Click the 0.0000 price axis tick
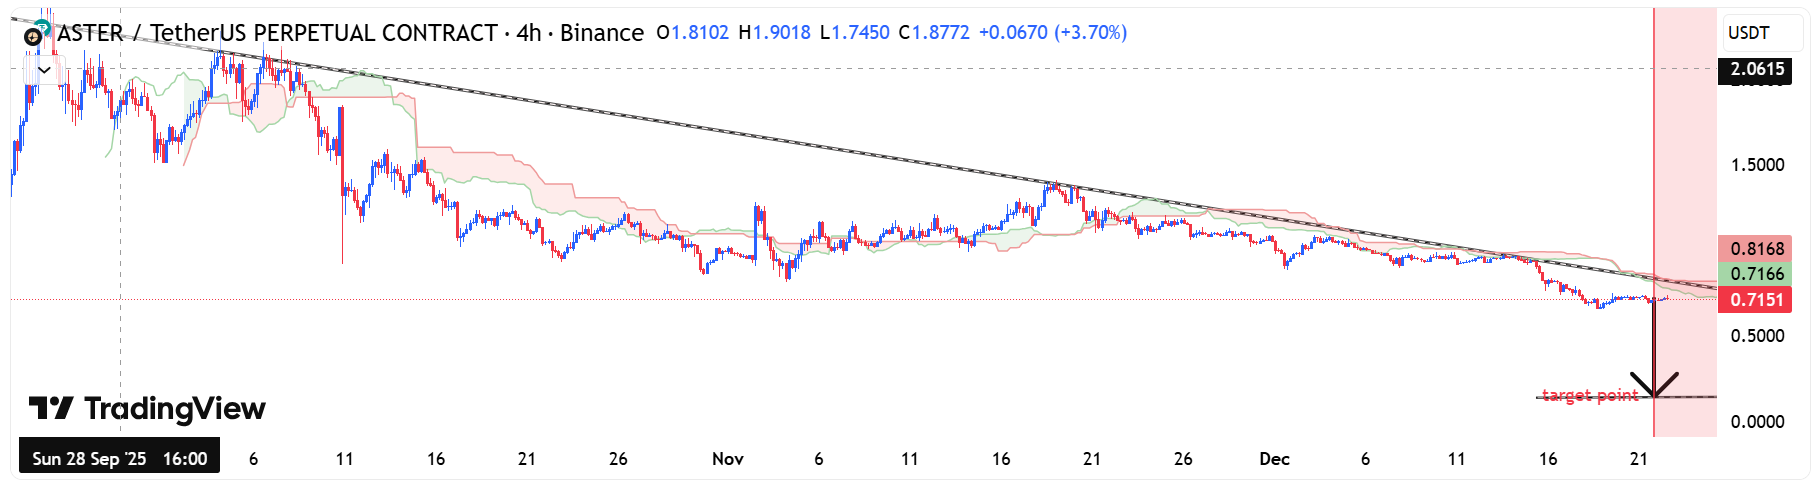Viewport: 1818px width, 489px height. click(x=1757, y=422)
